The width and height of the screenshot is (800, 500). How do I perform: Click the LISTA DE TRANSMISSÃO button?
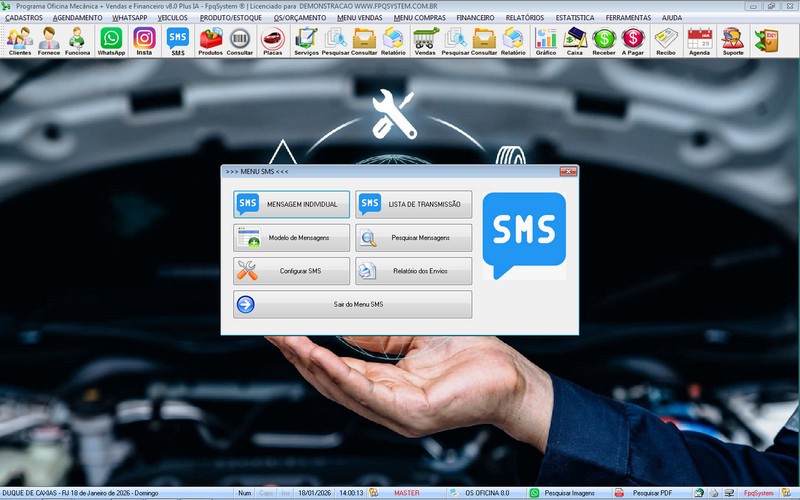tap(414, 204)
